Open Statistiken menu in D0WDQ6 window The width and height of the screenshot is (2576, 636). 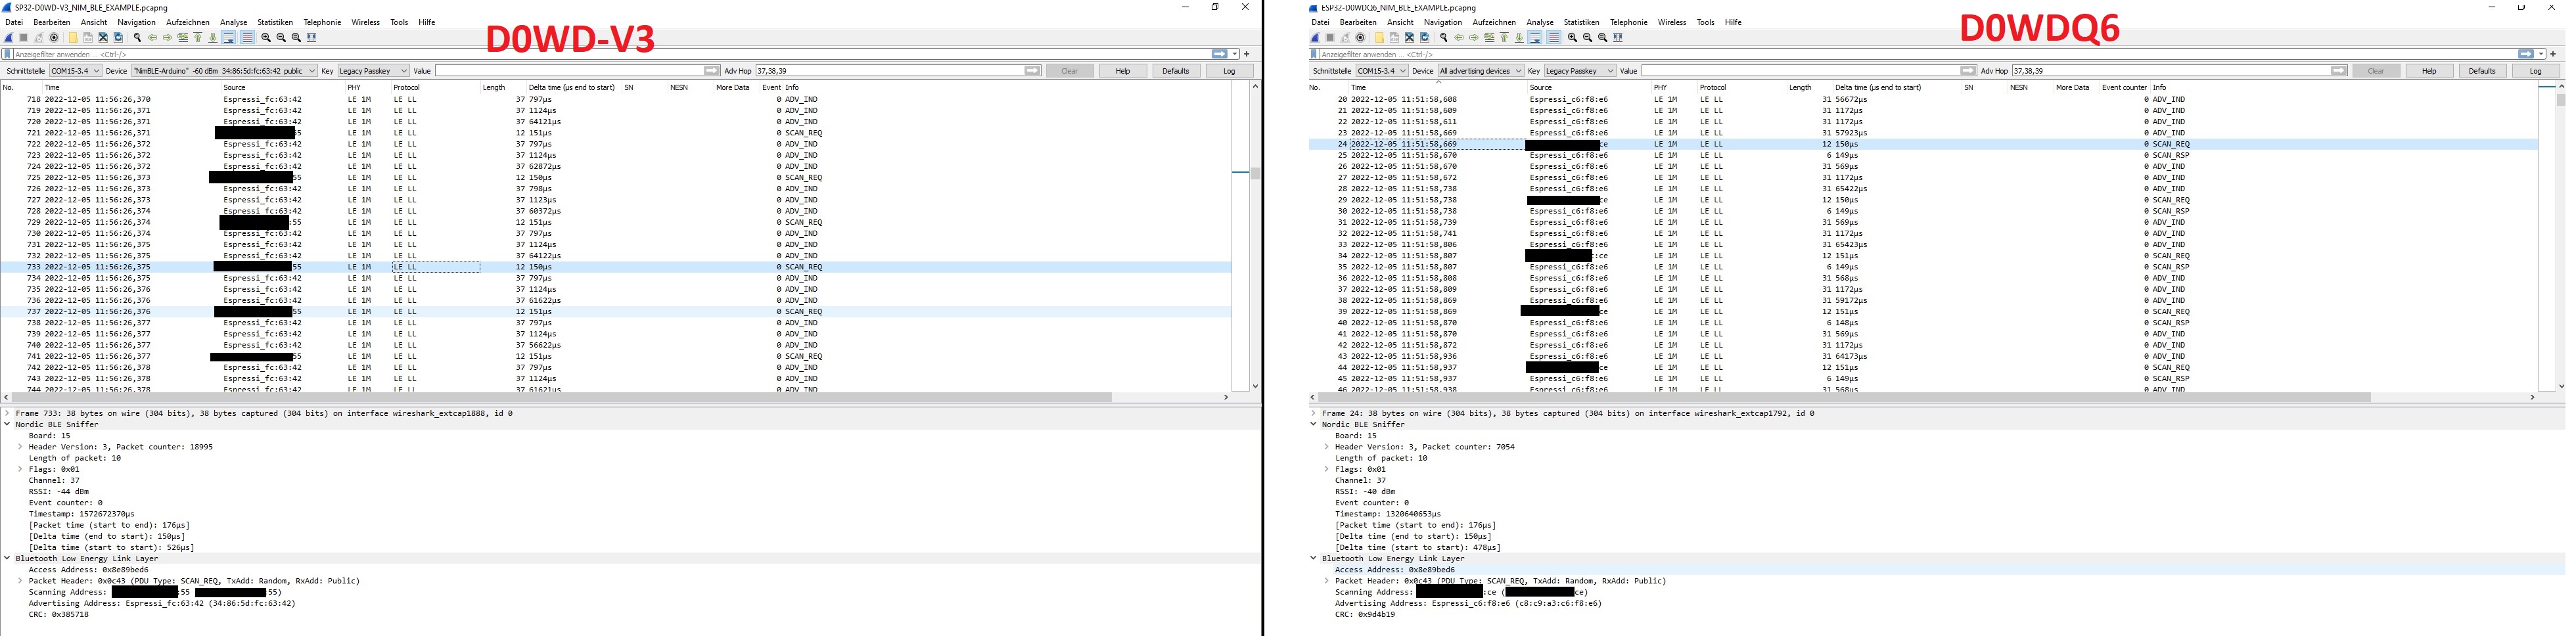click(x=1581, y=22)
